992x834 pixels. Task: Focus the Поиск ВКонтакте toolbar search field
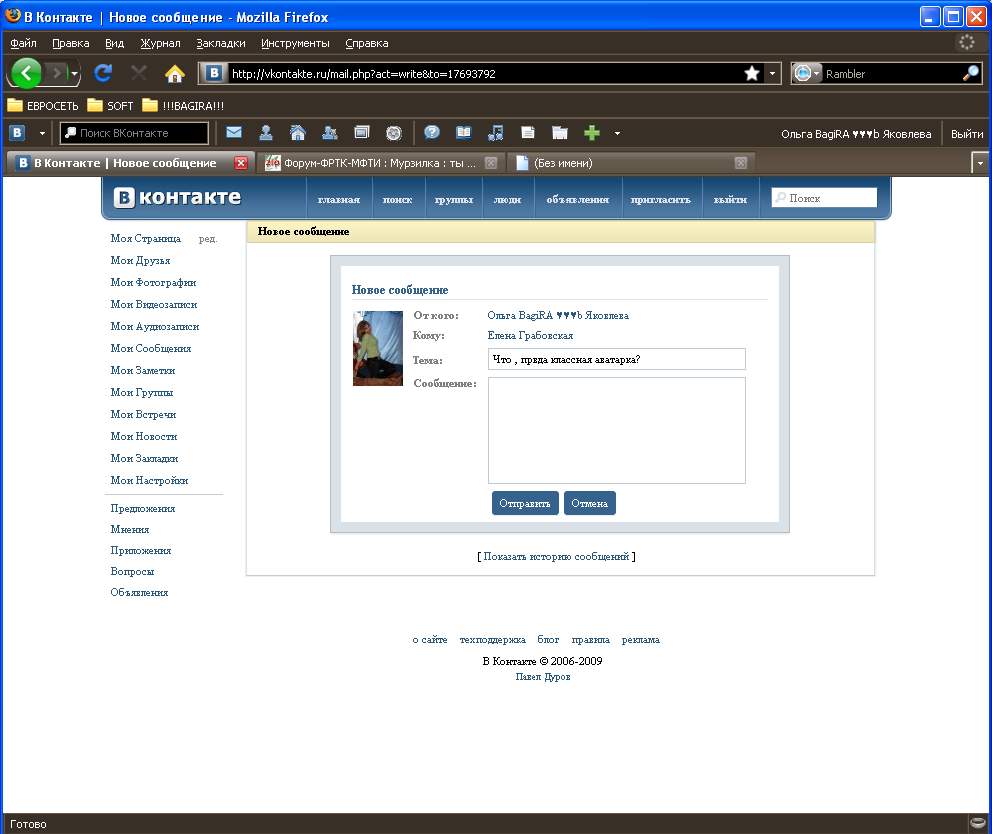[134, 133]
